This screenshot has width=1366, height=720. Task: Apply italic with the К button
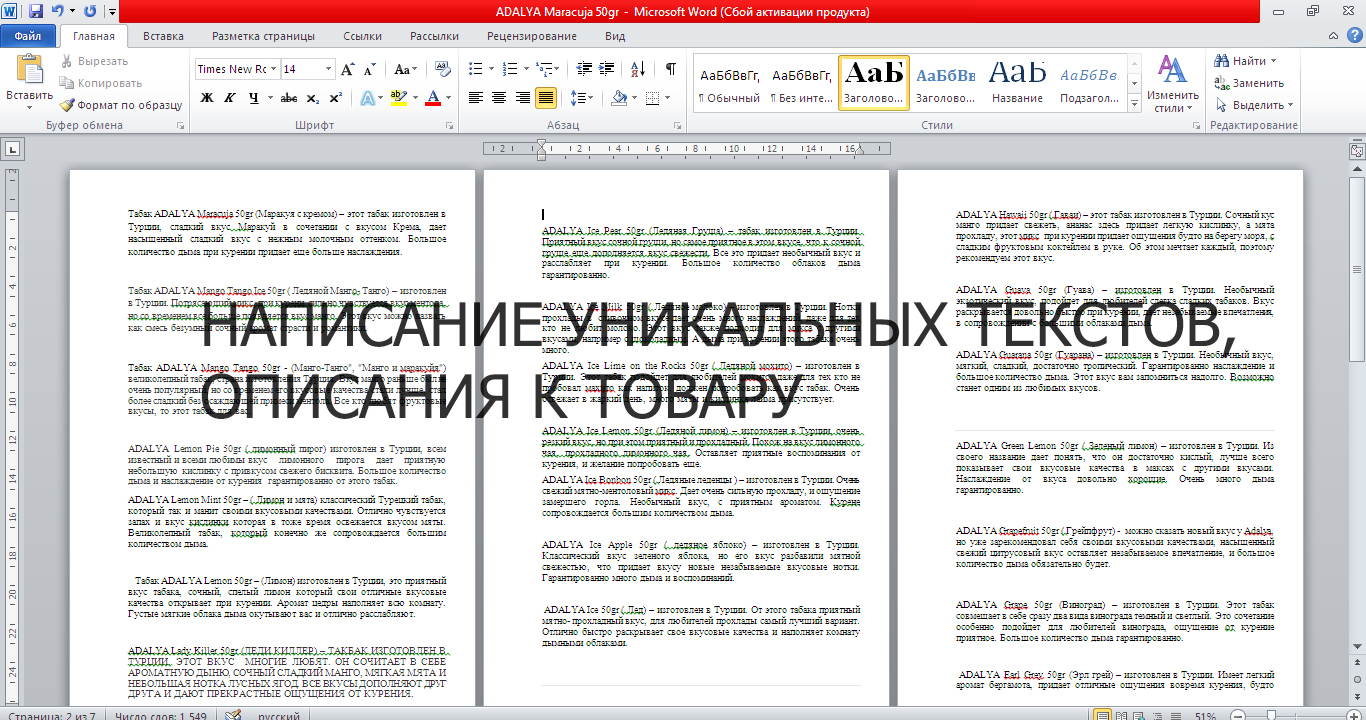coord(230,98)
